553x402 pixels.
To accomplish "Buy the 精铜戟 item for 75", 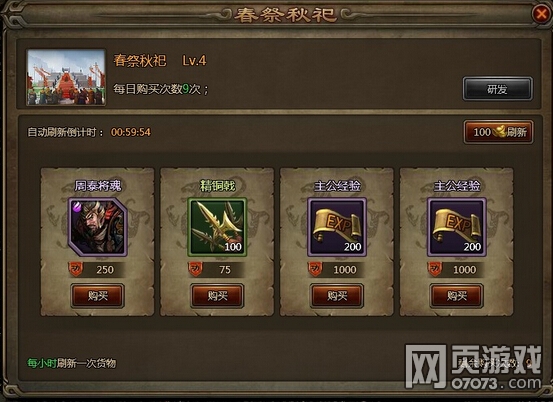I will [x=217, y=296].
